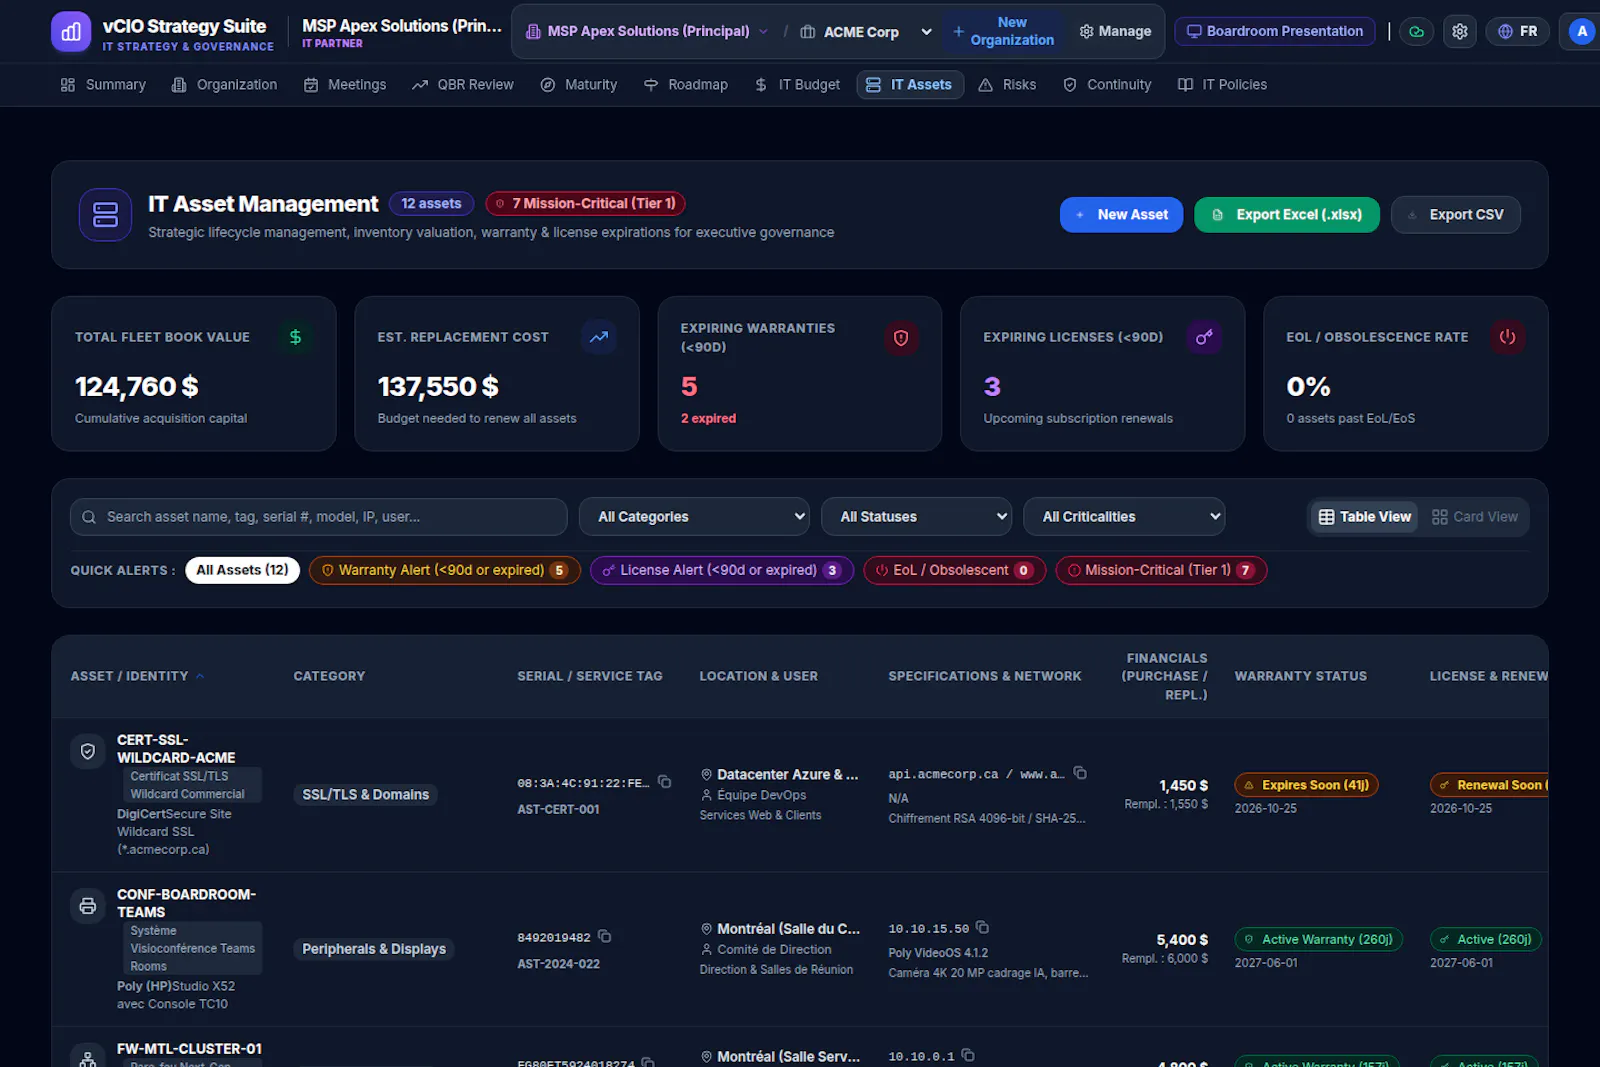This screenshot has height=1067, width=1600.
Task: Click the Manage button
Action: point(1115,32)
